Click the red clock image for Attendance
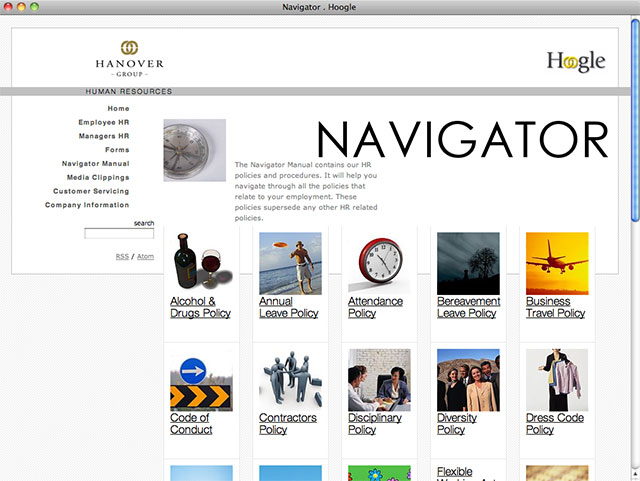Image resolution: width=640 pixels, height=481 pixels. coord(379,263)
